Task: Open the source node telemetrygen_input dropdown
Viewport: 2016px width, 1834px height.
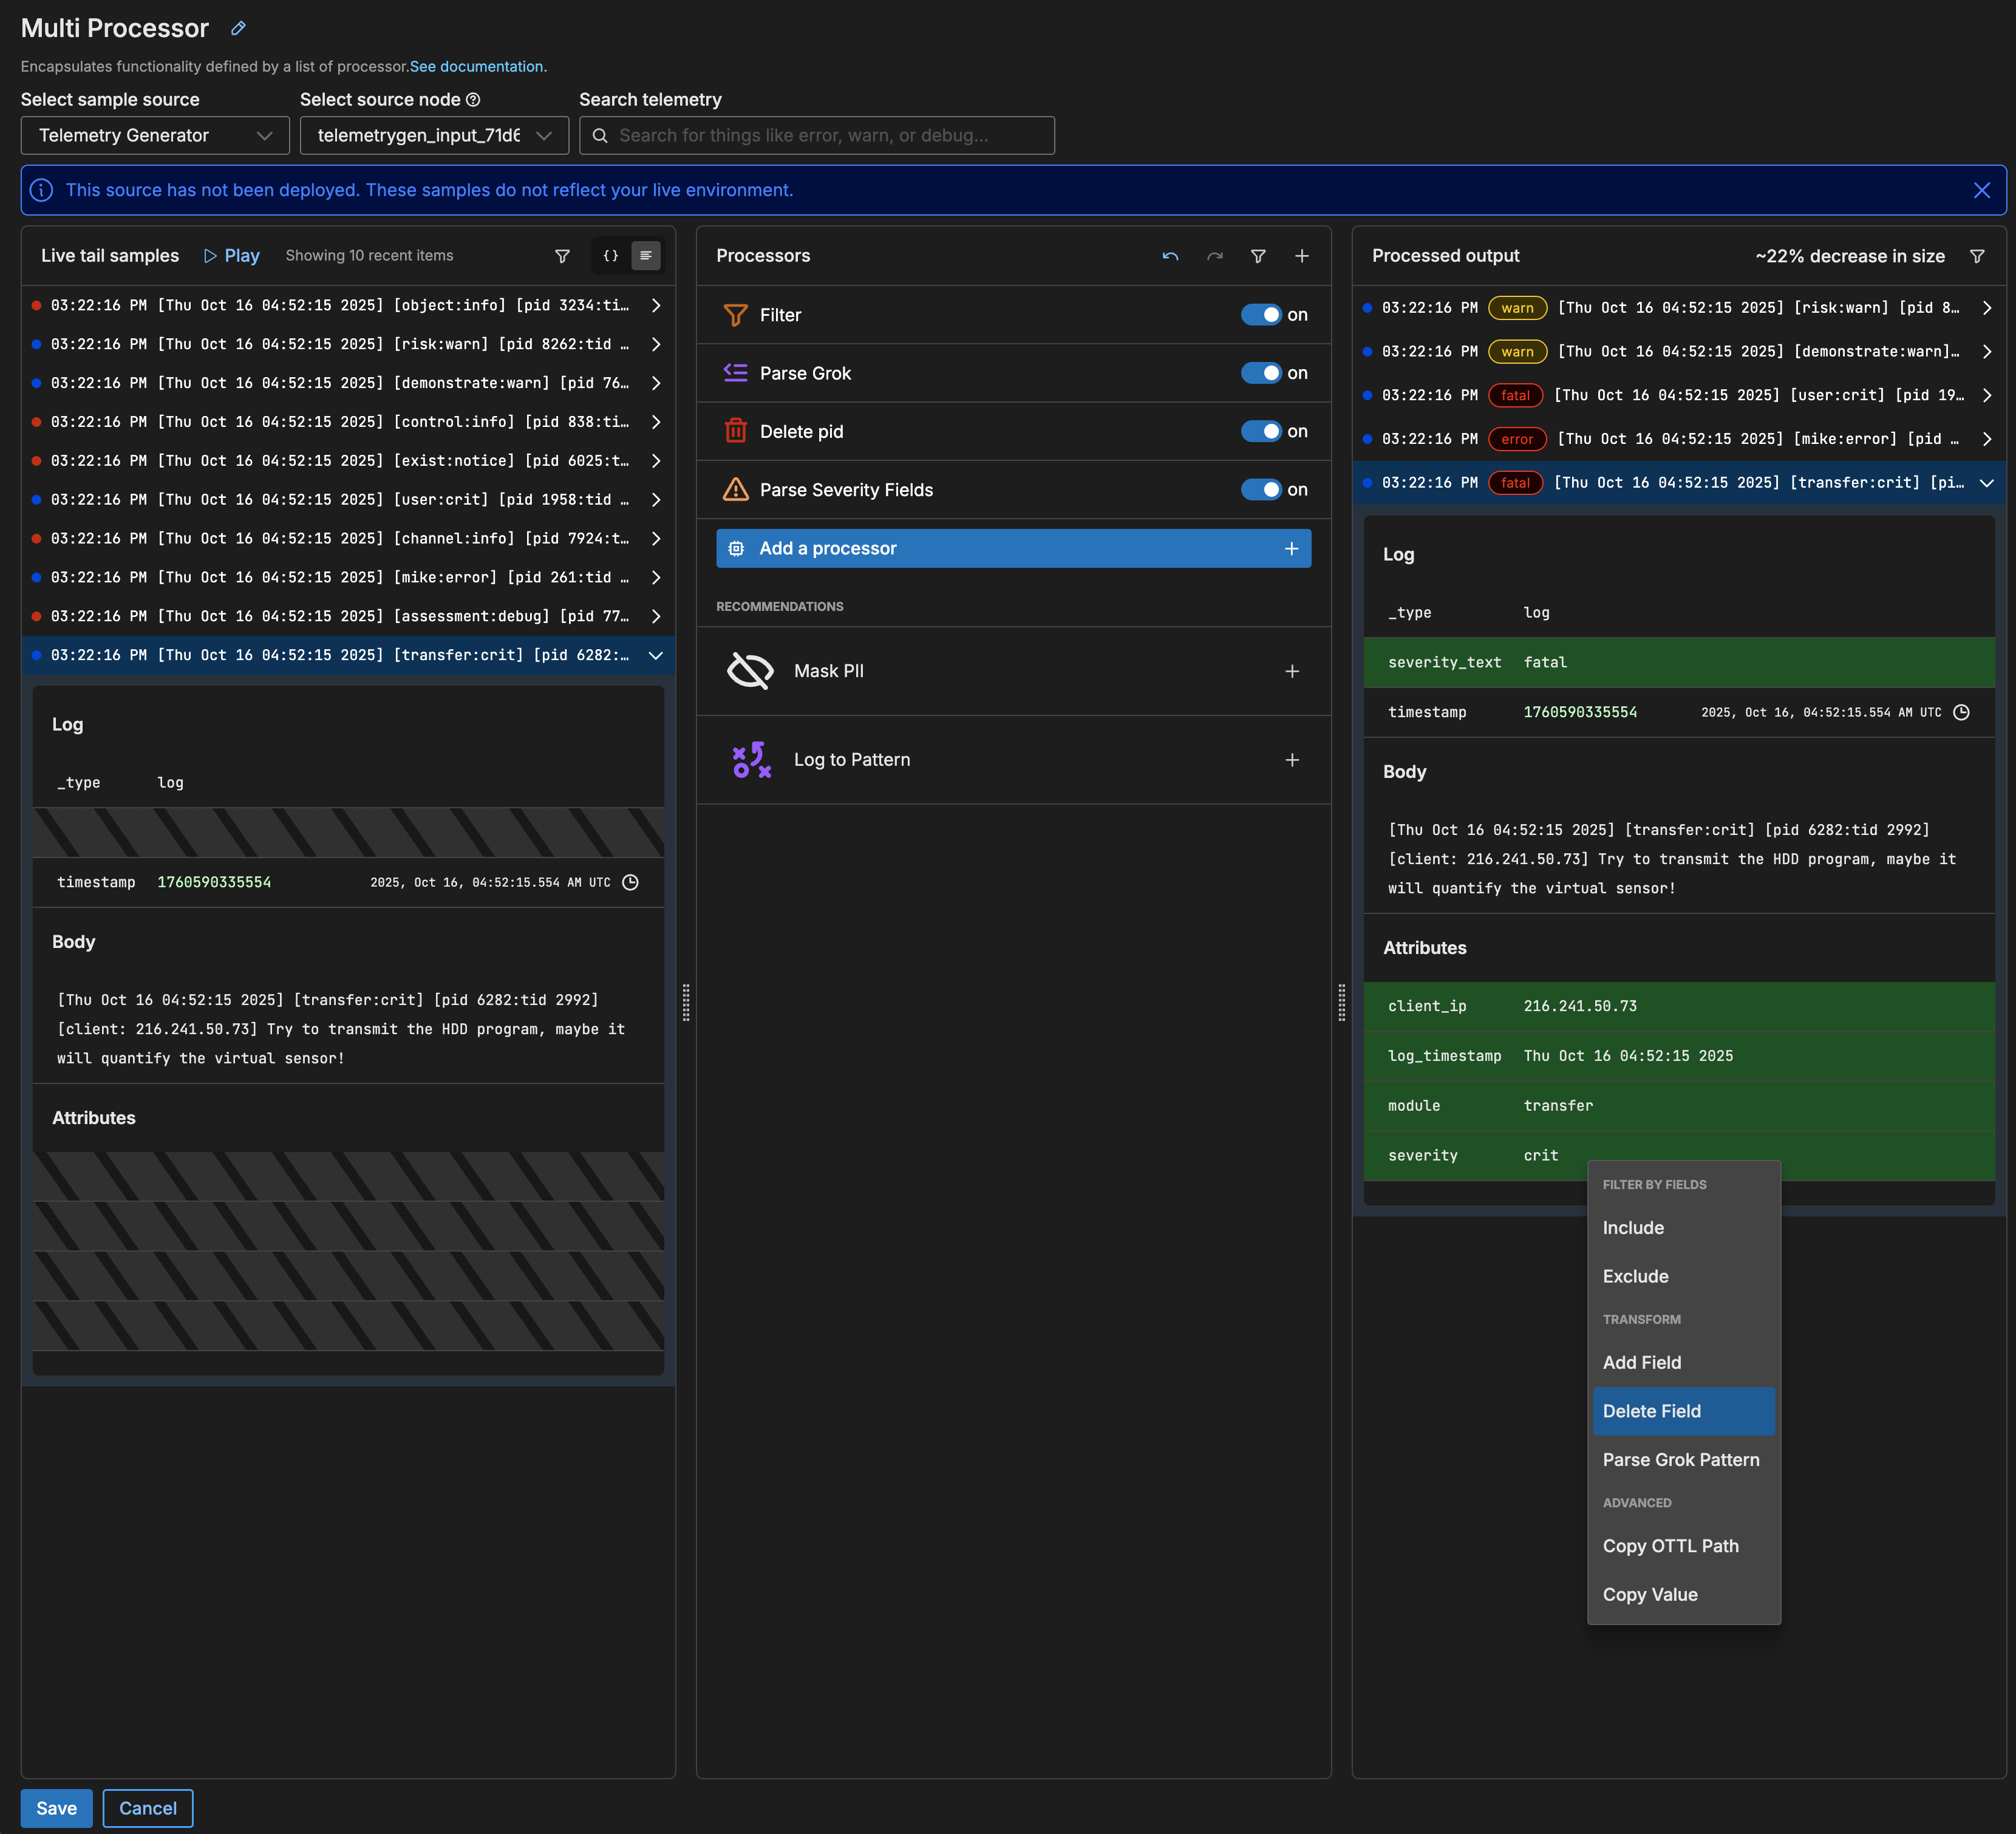Action: 434,135
